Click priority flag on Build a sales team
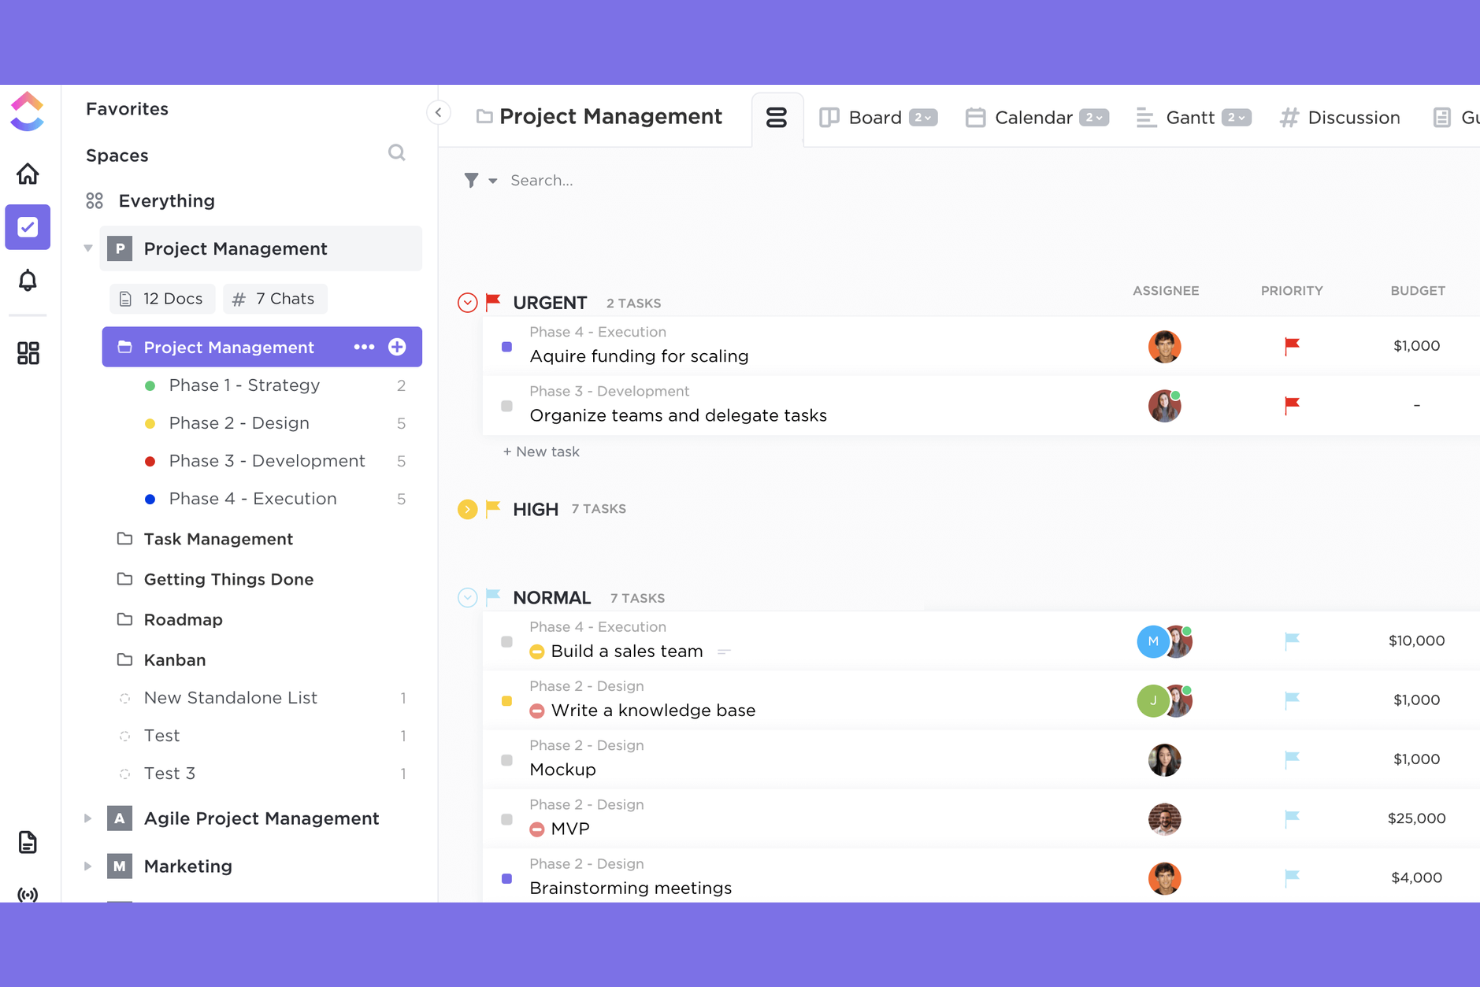This screenshot has width=1480, height=987. [x=1292, y=640]
